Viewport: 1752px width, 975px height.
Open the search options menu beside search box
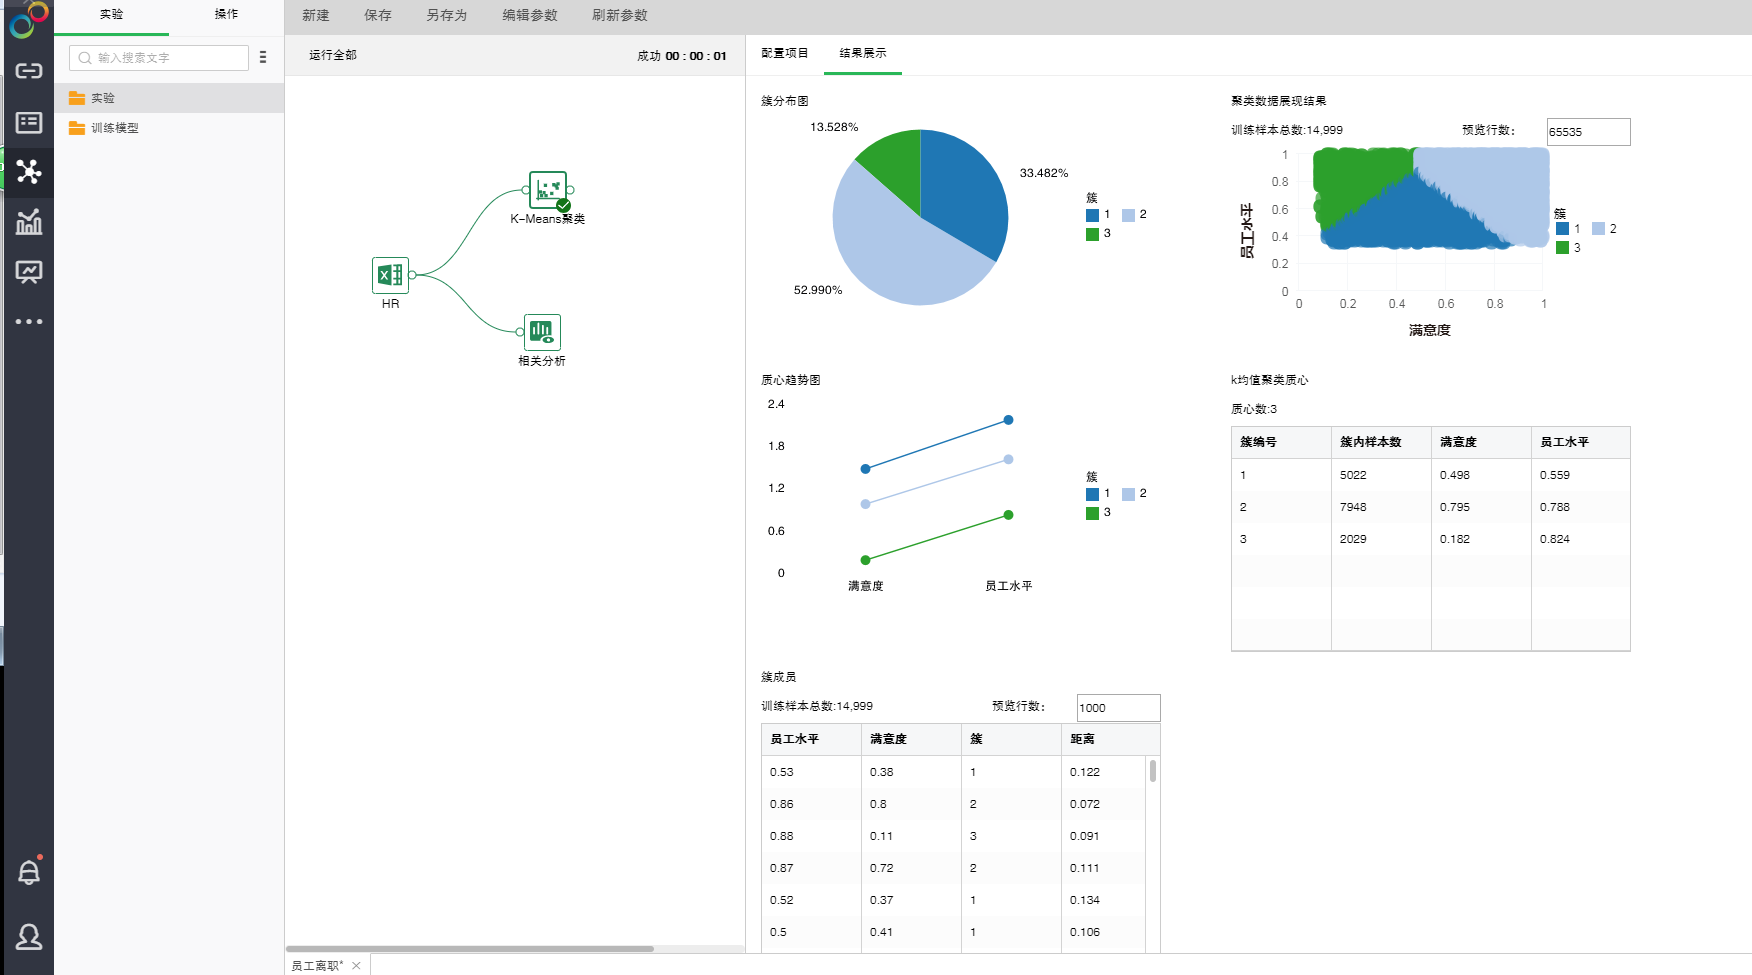point(263,58)
